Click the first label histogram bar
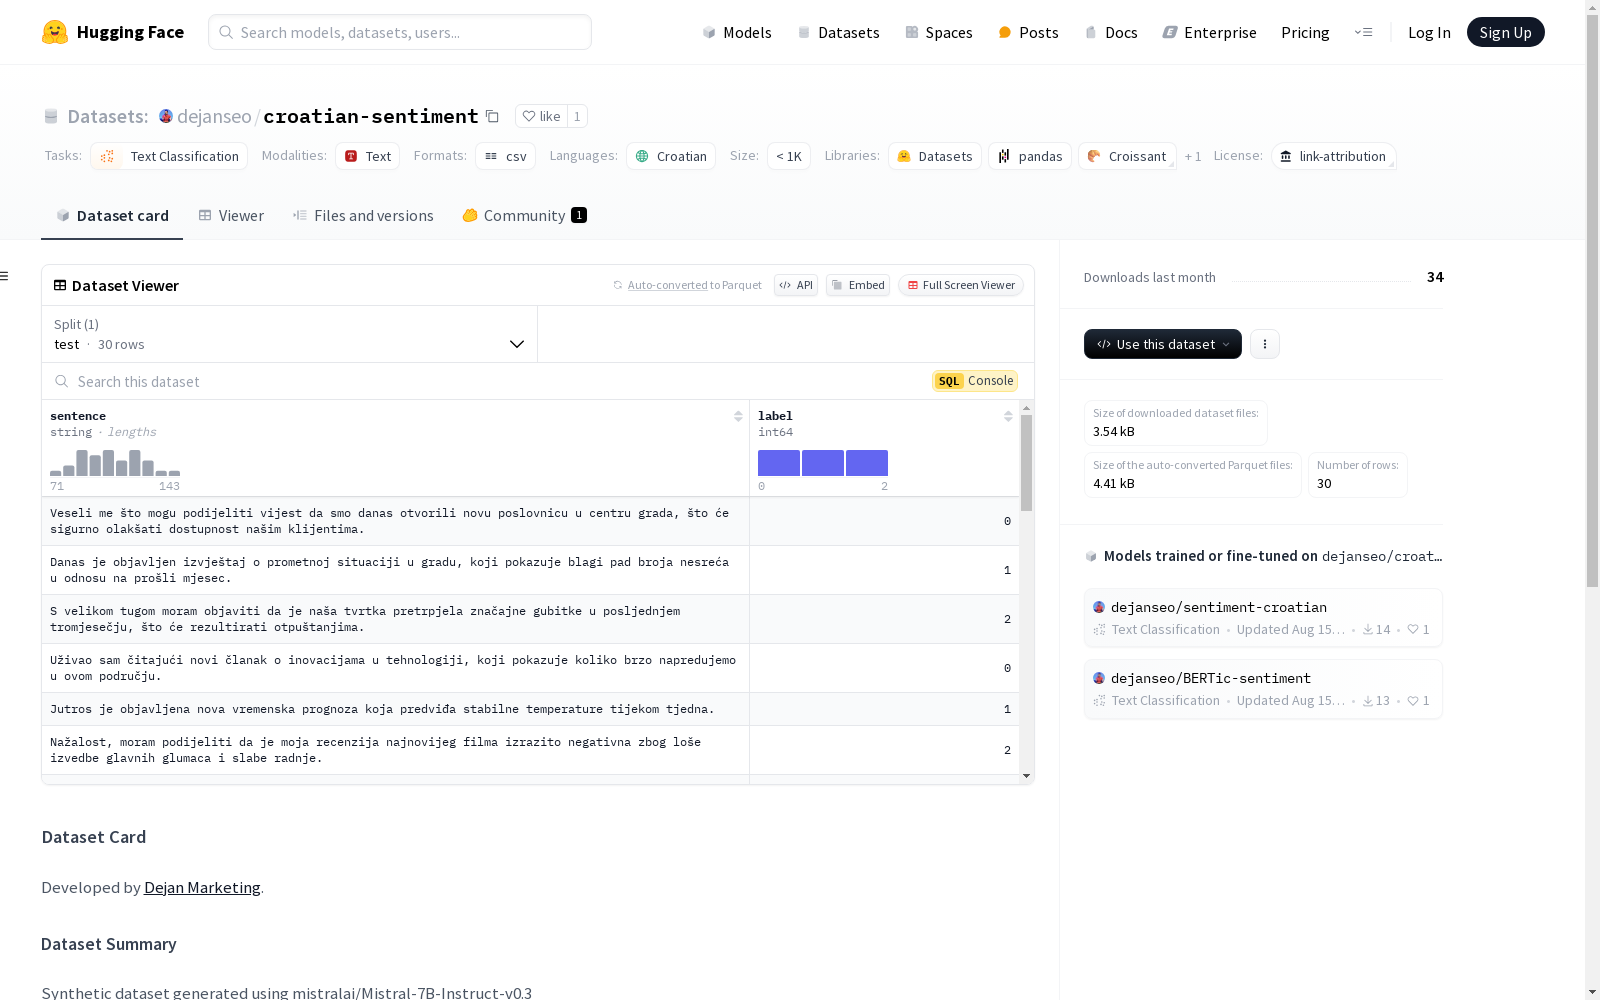 tap(779, 463)
